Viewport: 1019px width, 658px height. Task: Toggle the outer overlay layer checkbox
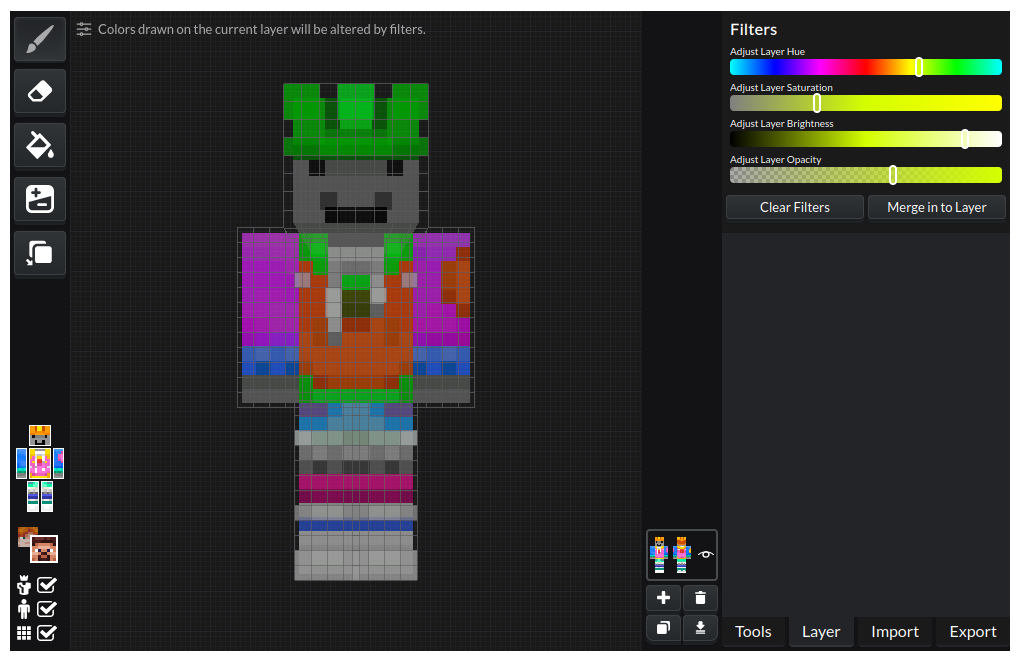point(47,585)
